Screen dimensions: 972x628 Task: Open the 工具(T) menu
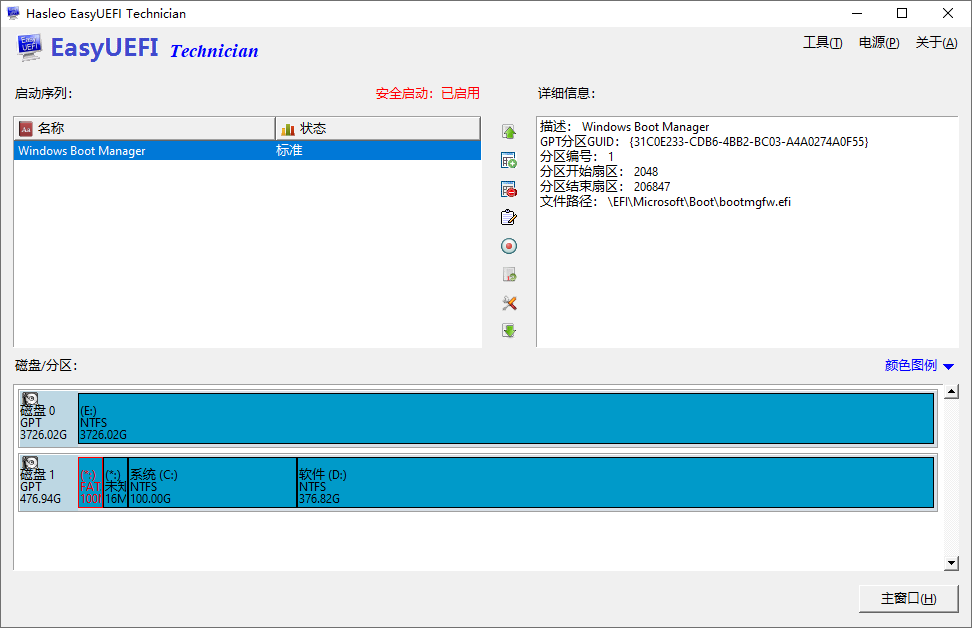pyautogui.click(x=822, y=42)
